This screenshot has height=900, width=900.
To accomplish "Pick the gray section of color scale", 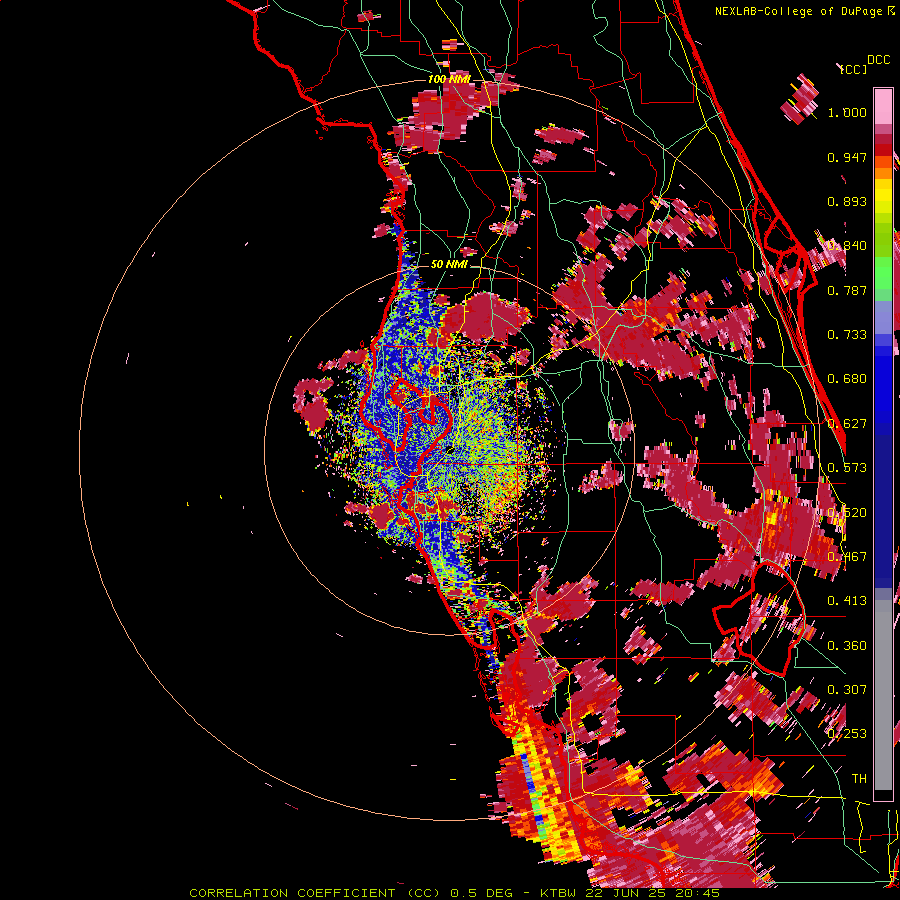I will [x=883, y=695].
